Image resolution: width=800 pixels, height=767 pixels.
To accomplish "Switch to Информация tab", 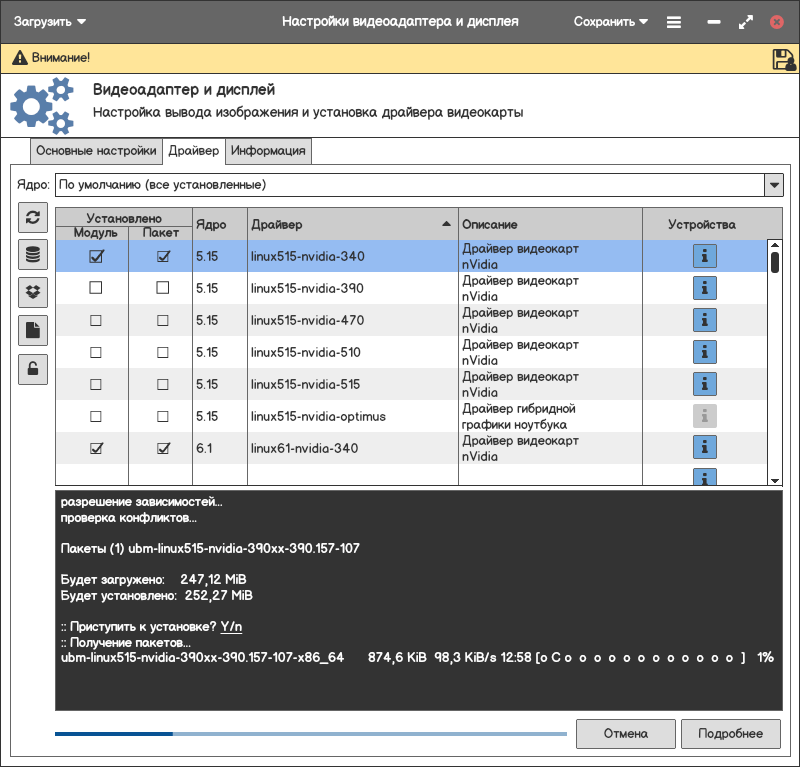I will pyautogui.click(x=268, y=151).
